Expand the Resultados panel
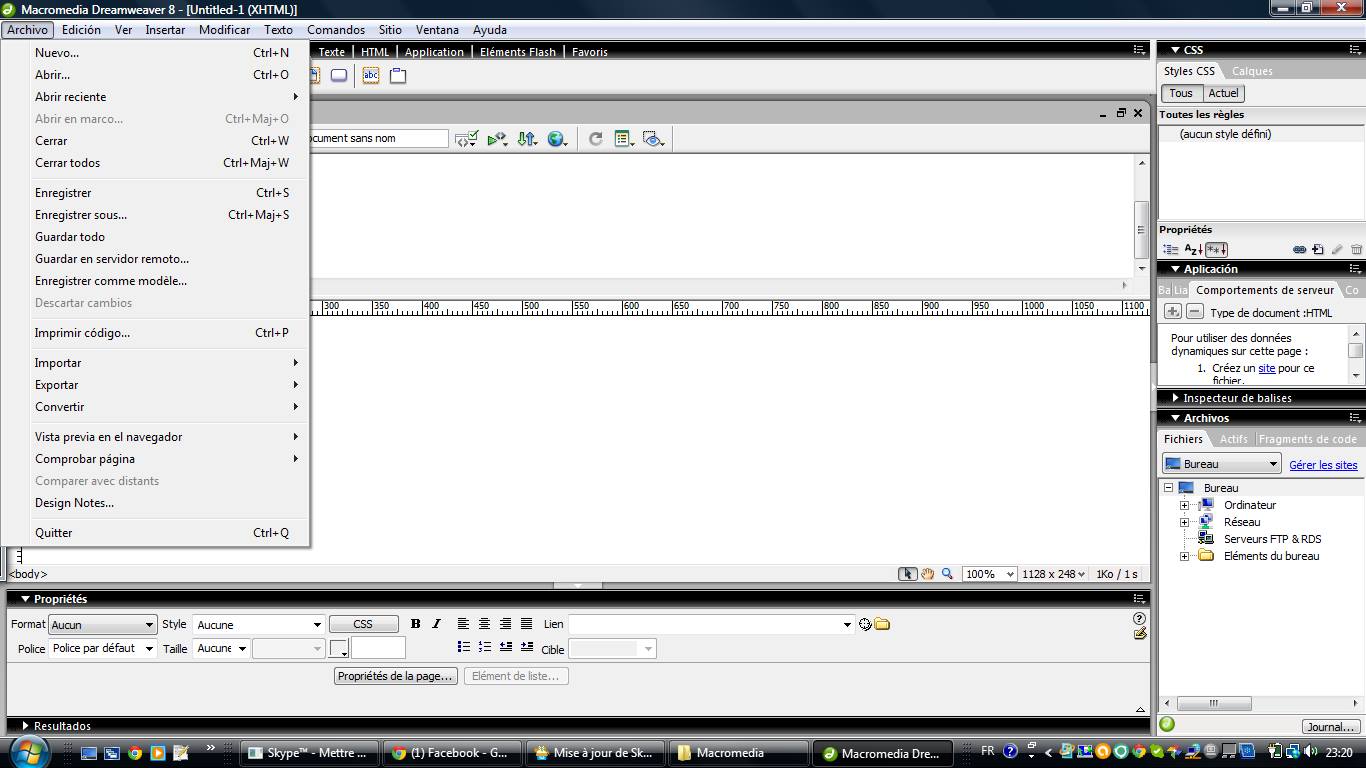Screen dimensions: 1366x768 tap(26, 726)
